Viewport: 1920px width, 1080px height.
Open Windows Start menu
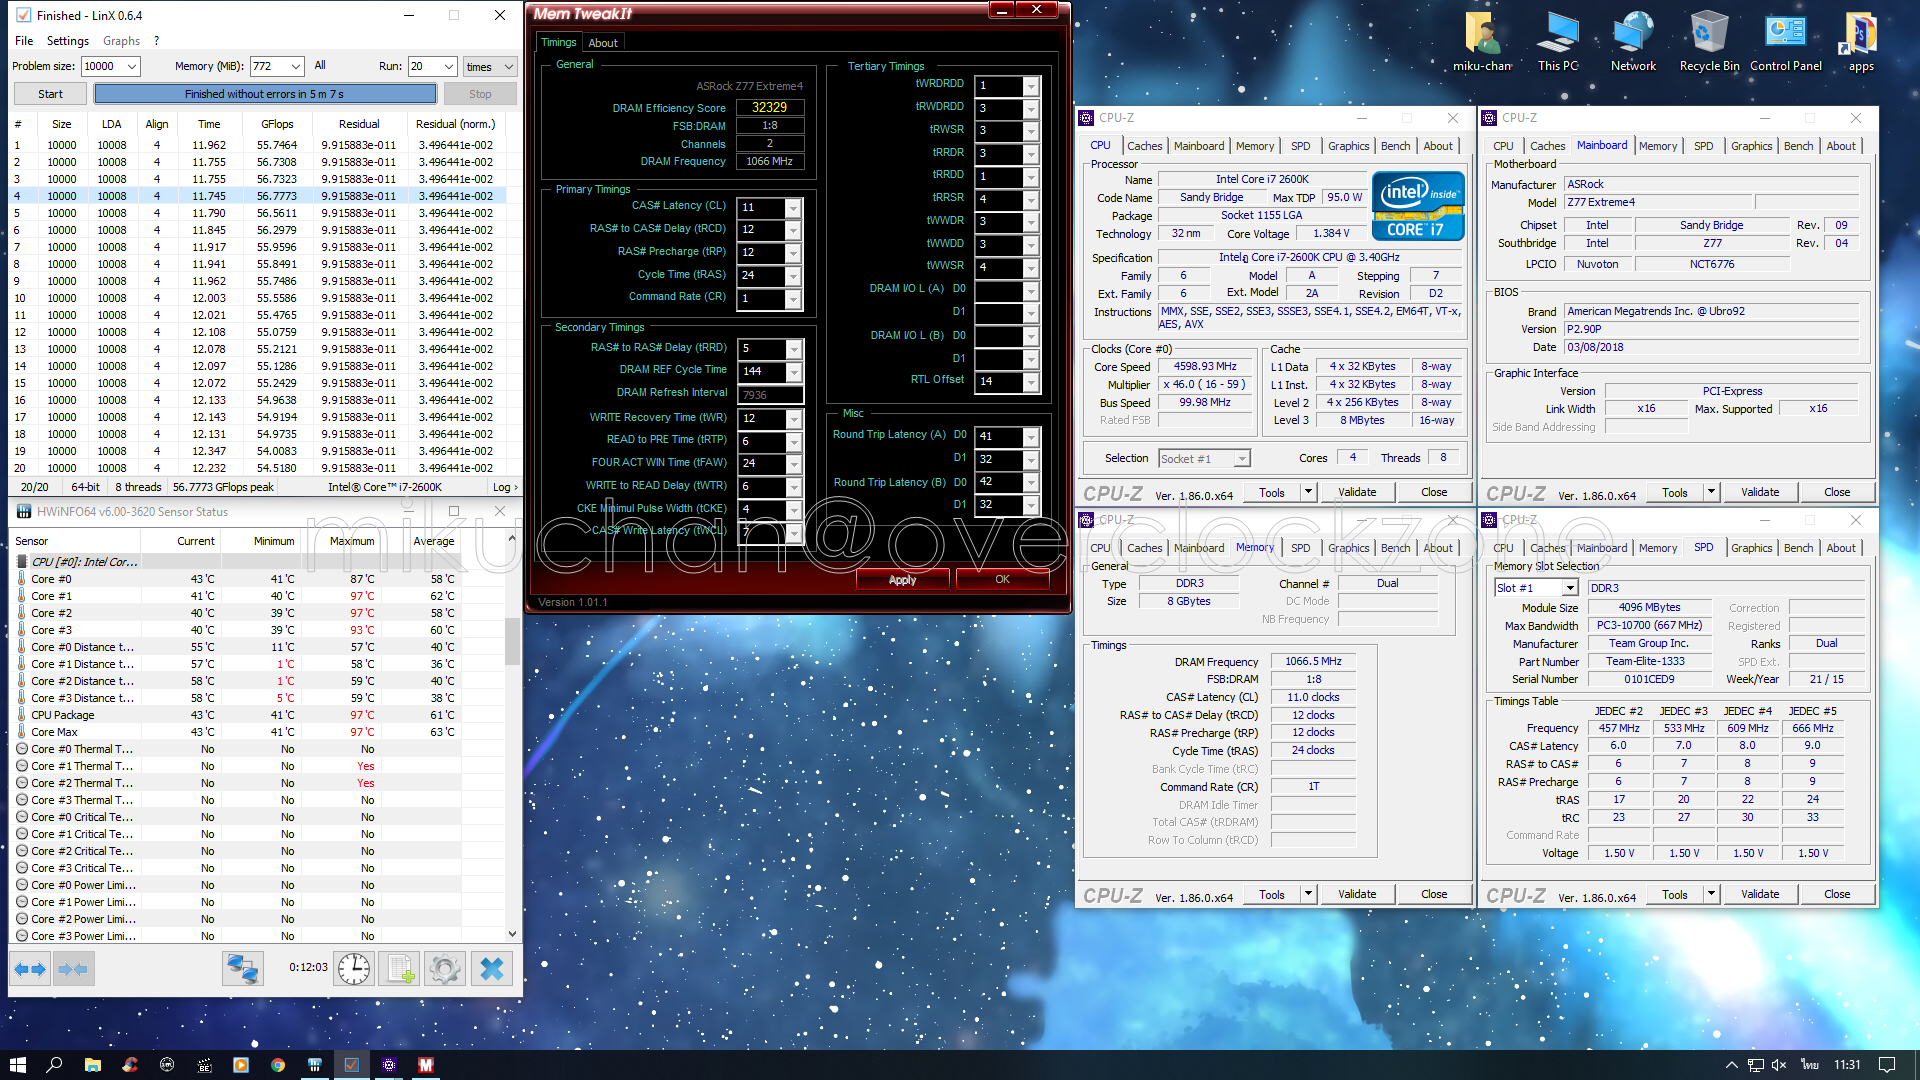(x=17, y=1065)
